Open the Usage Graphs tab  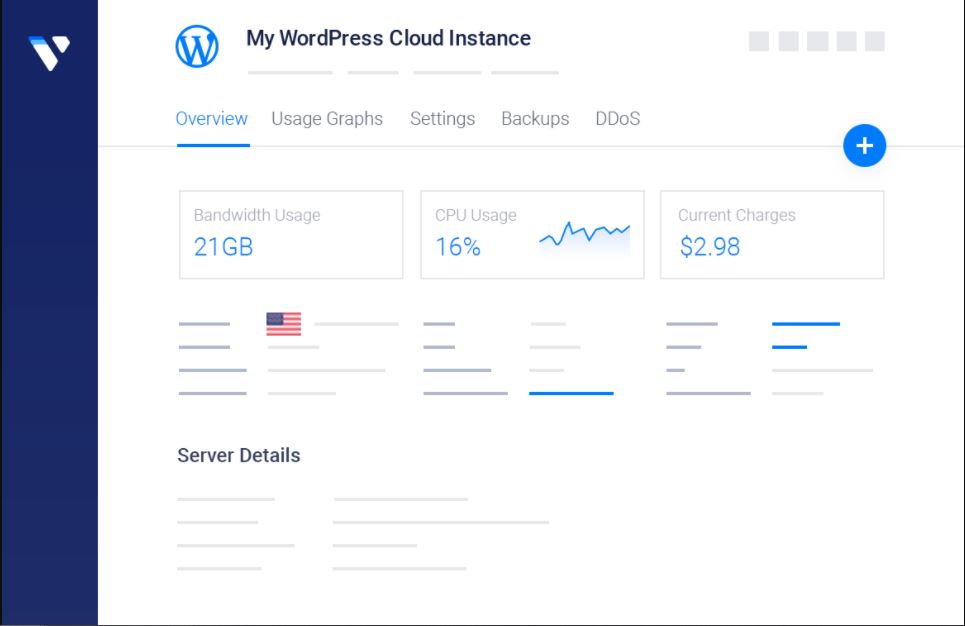(x=326, y=118)
